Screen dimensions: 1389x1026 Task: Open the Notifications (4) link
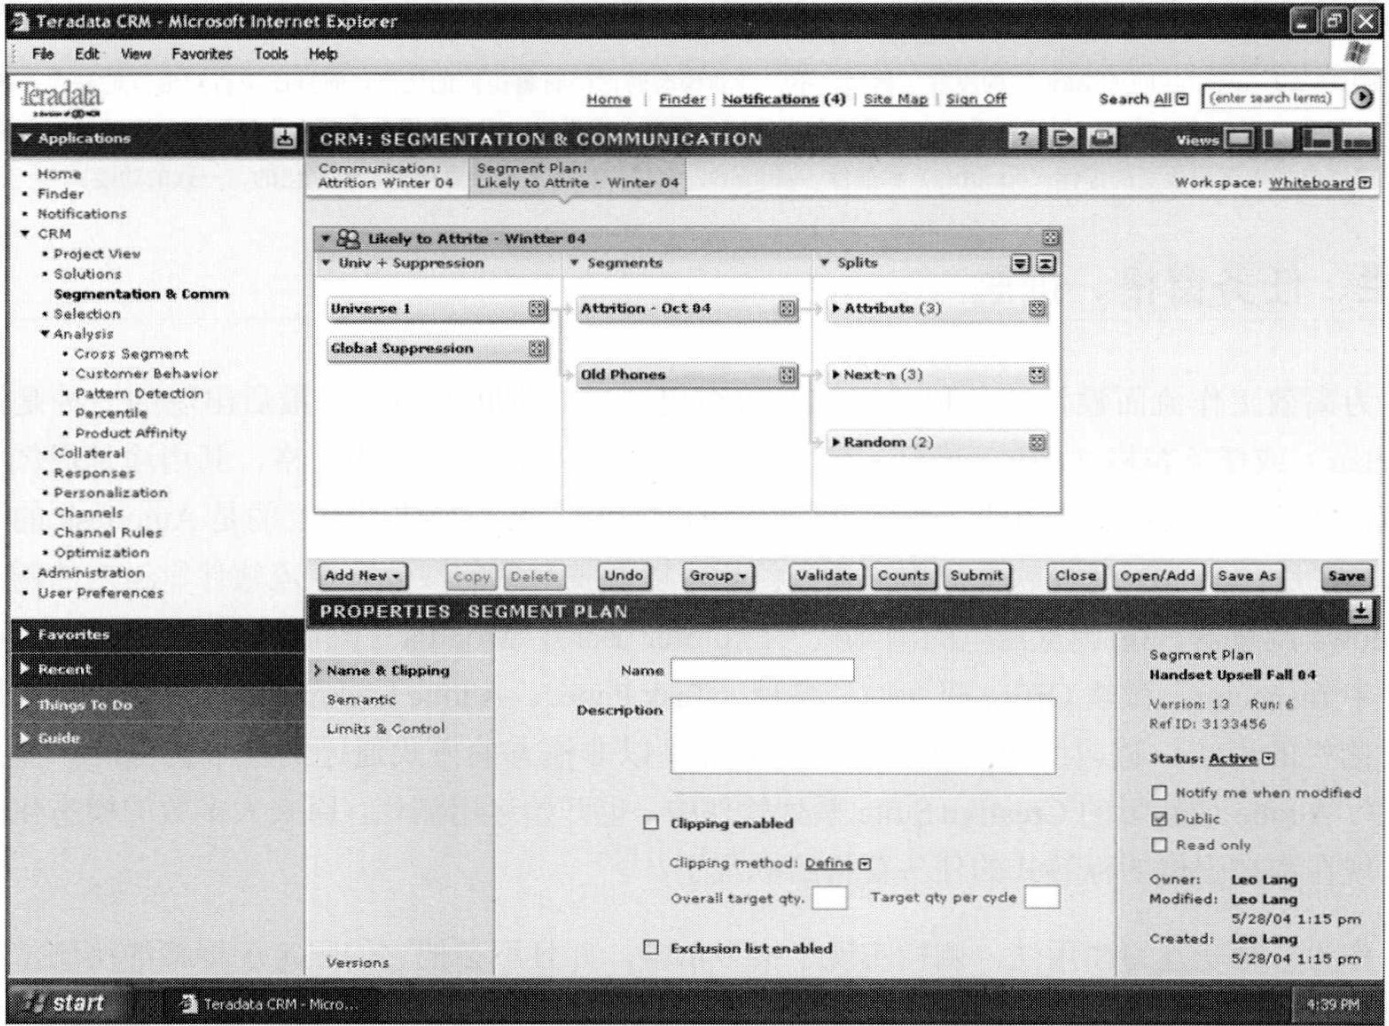point(783,99)
